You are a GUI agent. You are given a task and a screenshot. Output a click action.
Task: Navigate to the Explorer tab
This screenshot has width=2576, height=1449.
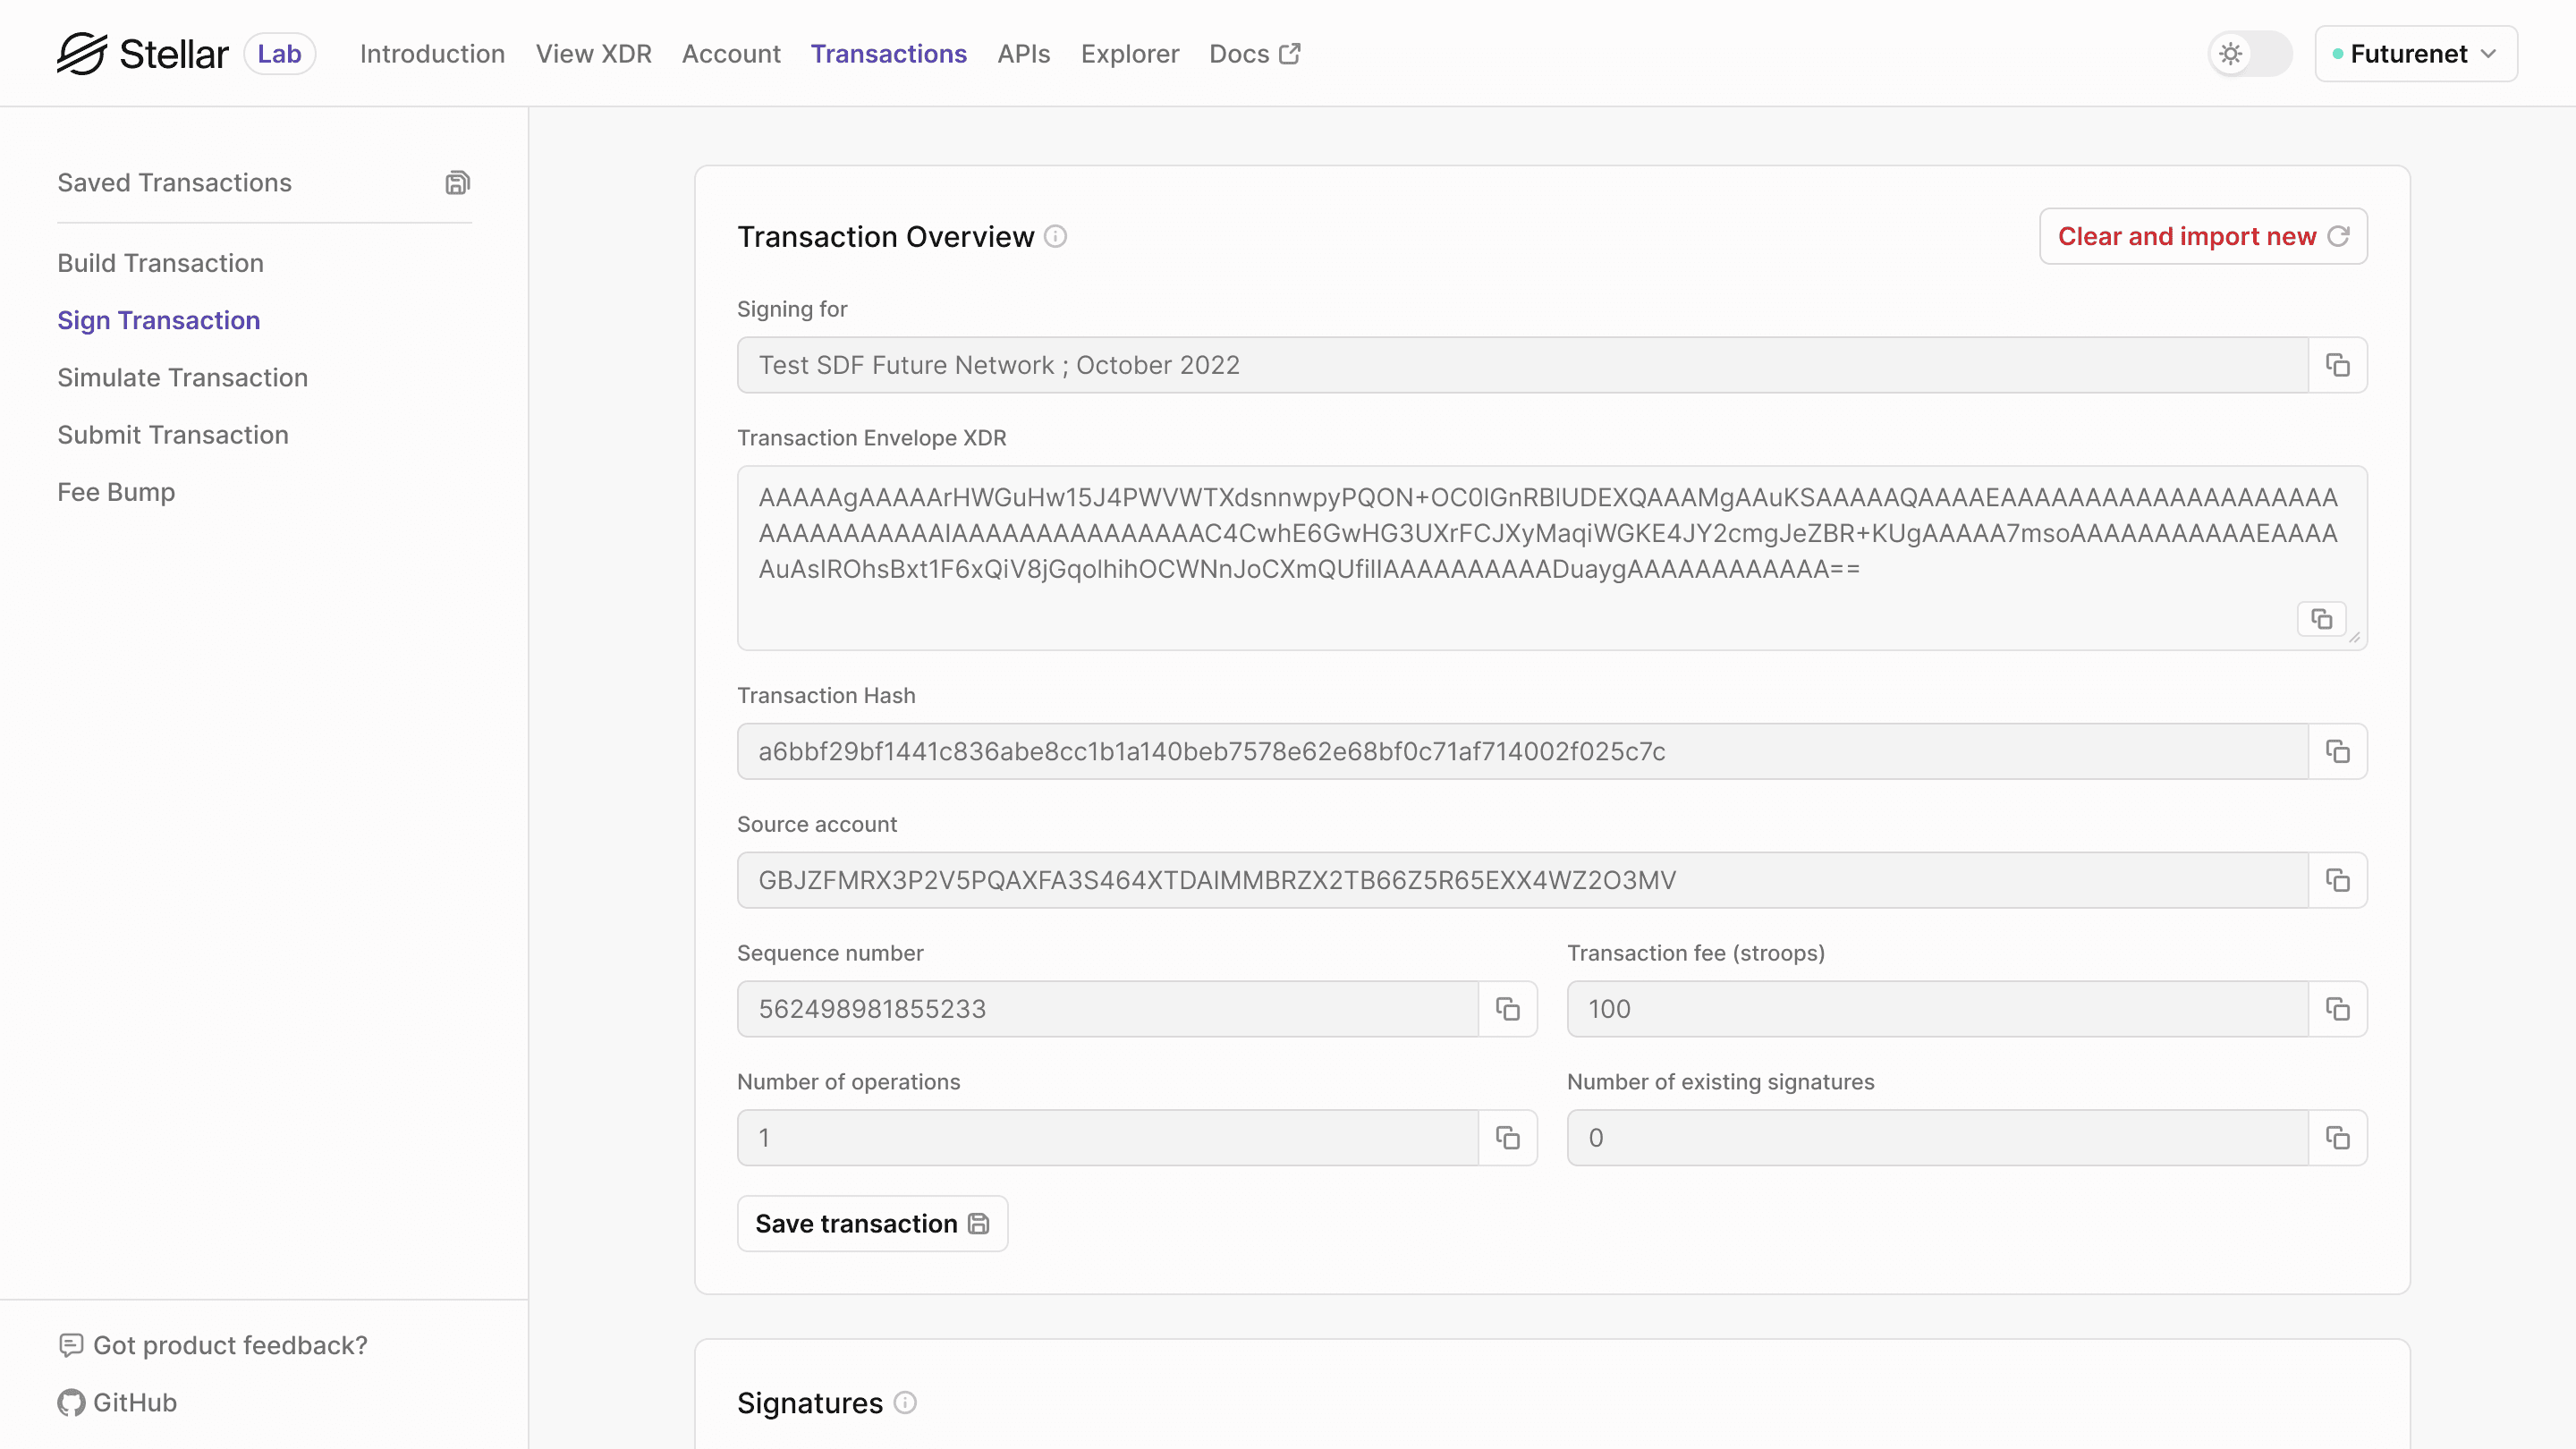pos(1129,54)
